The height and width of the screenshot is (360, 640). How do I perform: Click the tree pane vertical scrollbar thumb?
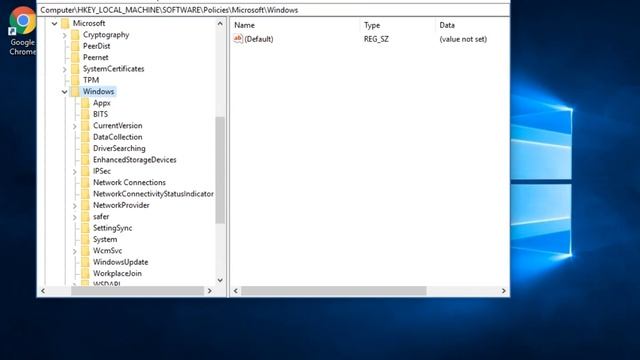click(x=220, y=170)
